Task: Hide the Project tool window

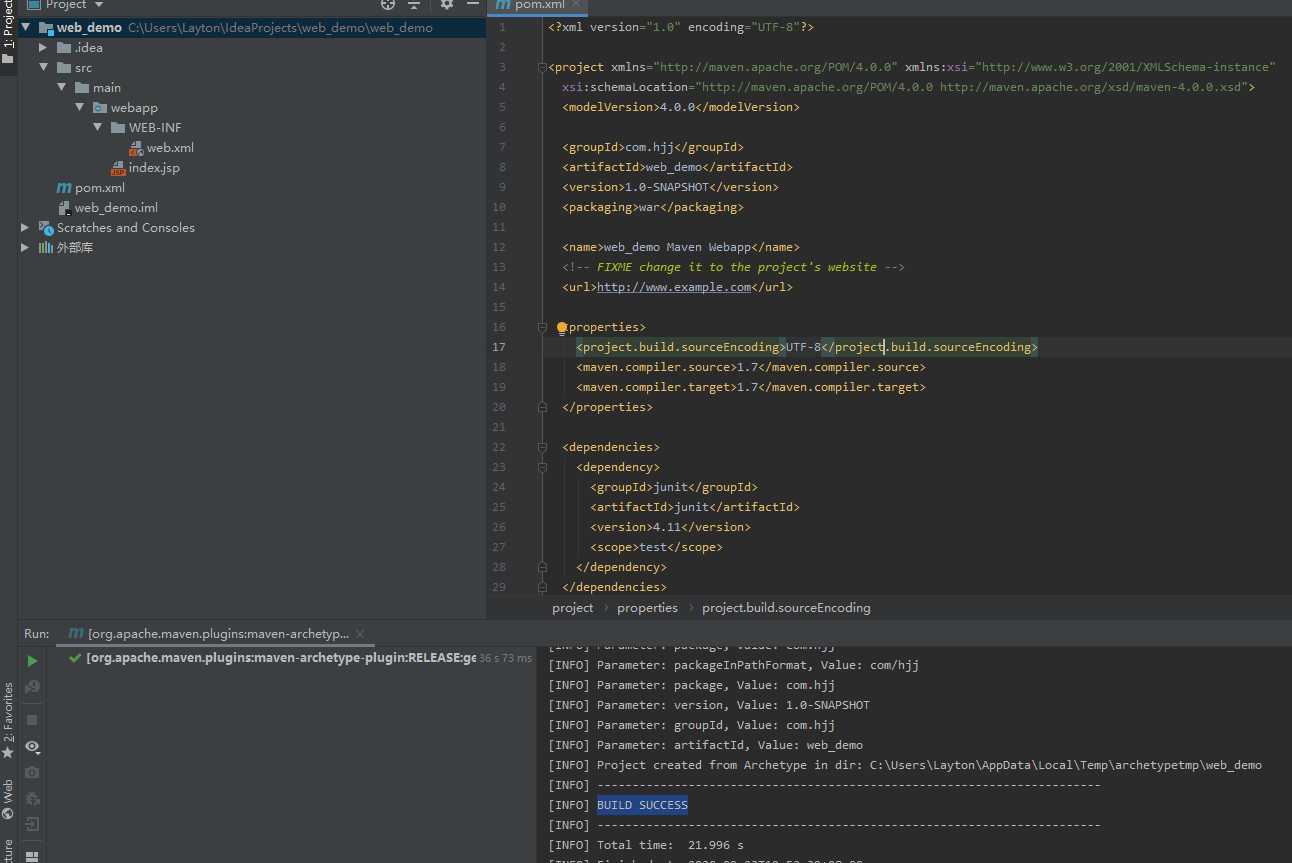Action: (x=473, y=4)
